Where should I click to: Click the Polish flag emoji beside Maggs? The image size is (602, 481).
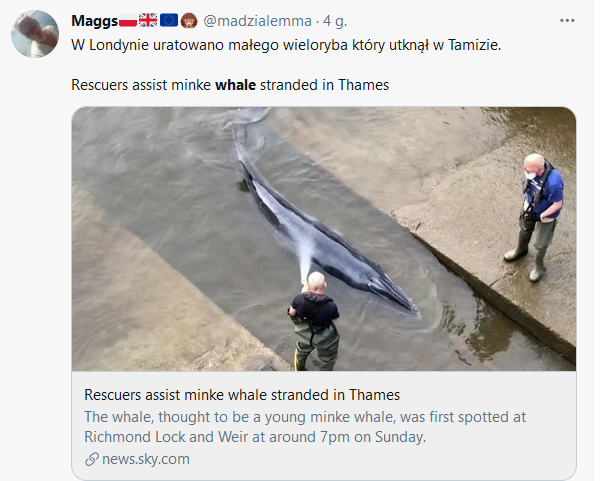click(x=127, y=20)
